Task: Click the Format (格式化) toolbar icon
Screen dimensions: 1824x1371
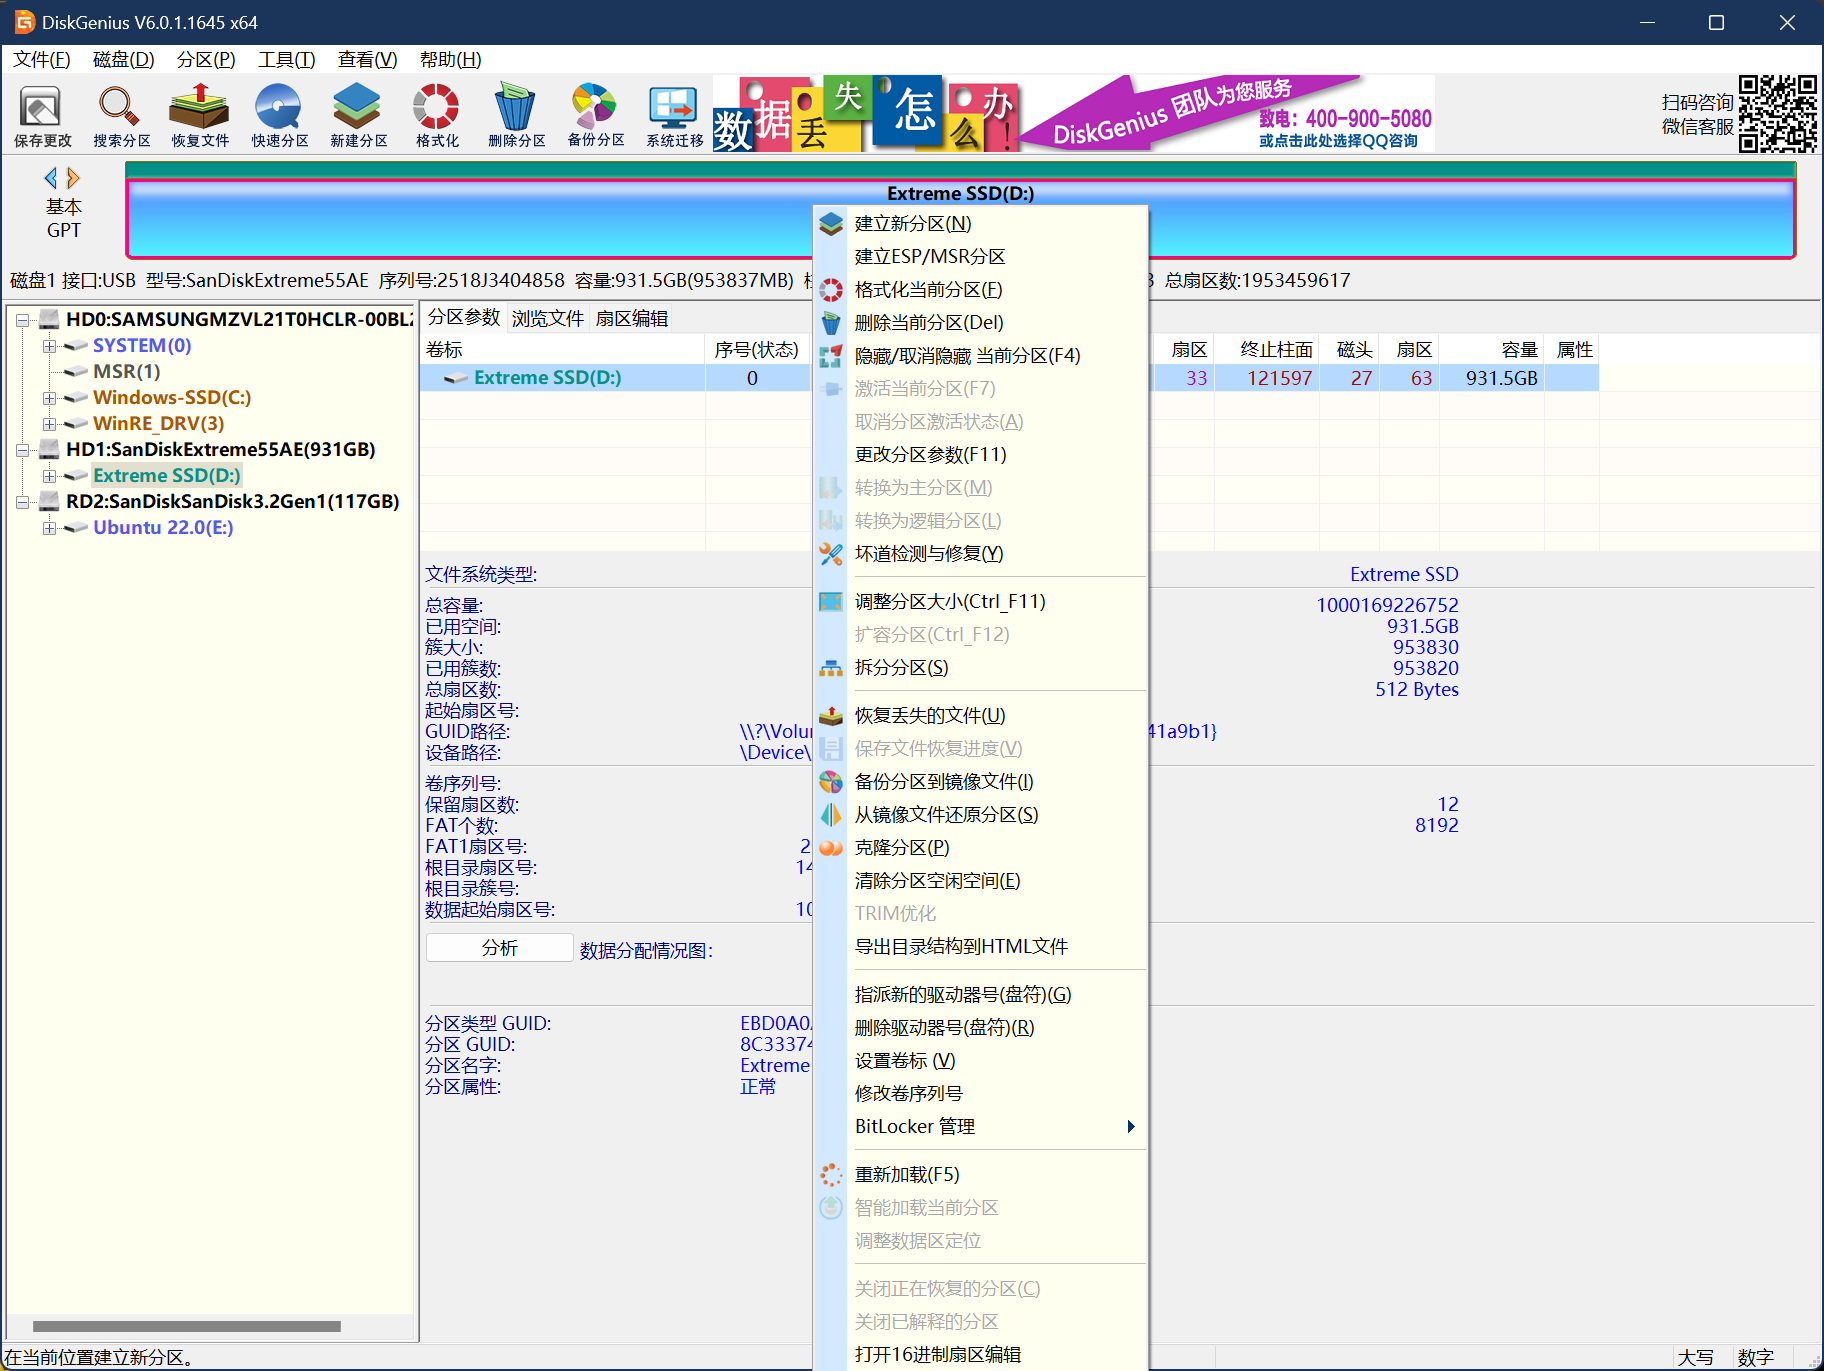Action: coord(437,116)
